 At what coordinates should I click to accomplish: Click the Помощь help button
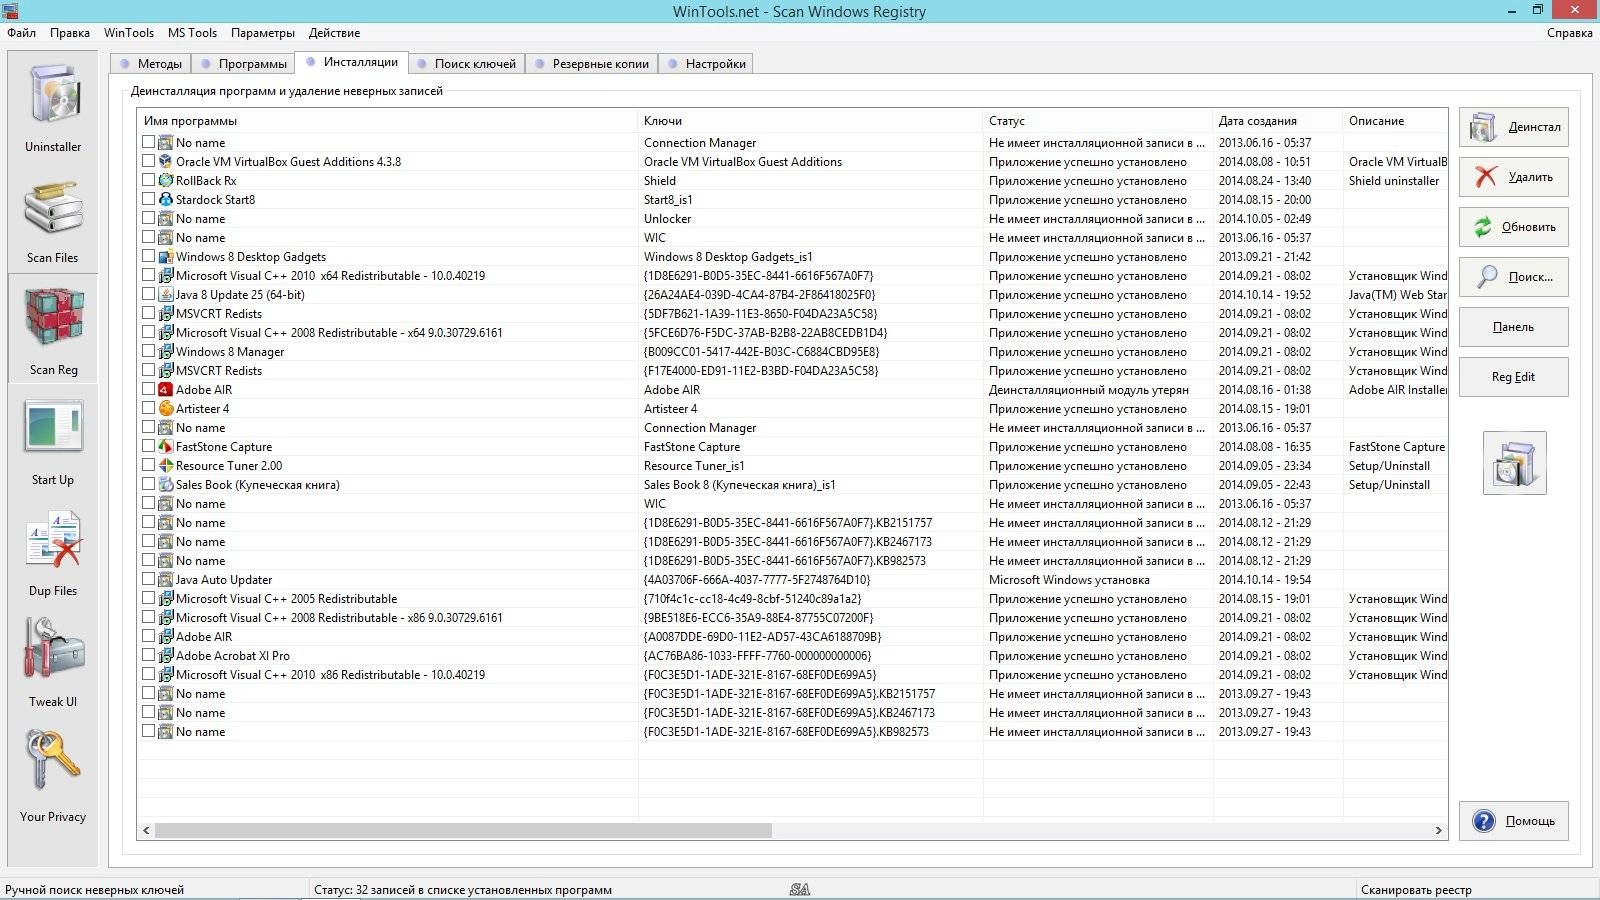pyautogui.click(x=1514, y=821)
